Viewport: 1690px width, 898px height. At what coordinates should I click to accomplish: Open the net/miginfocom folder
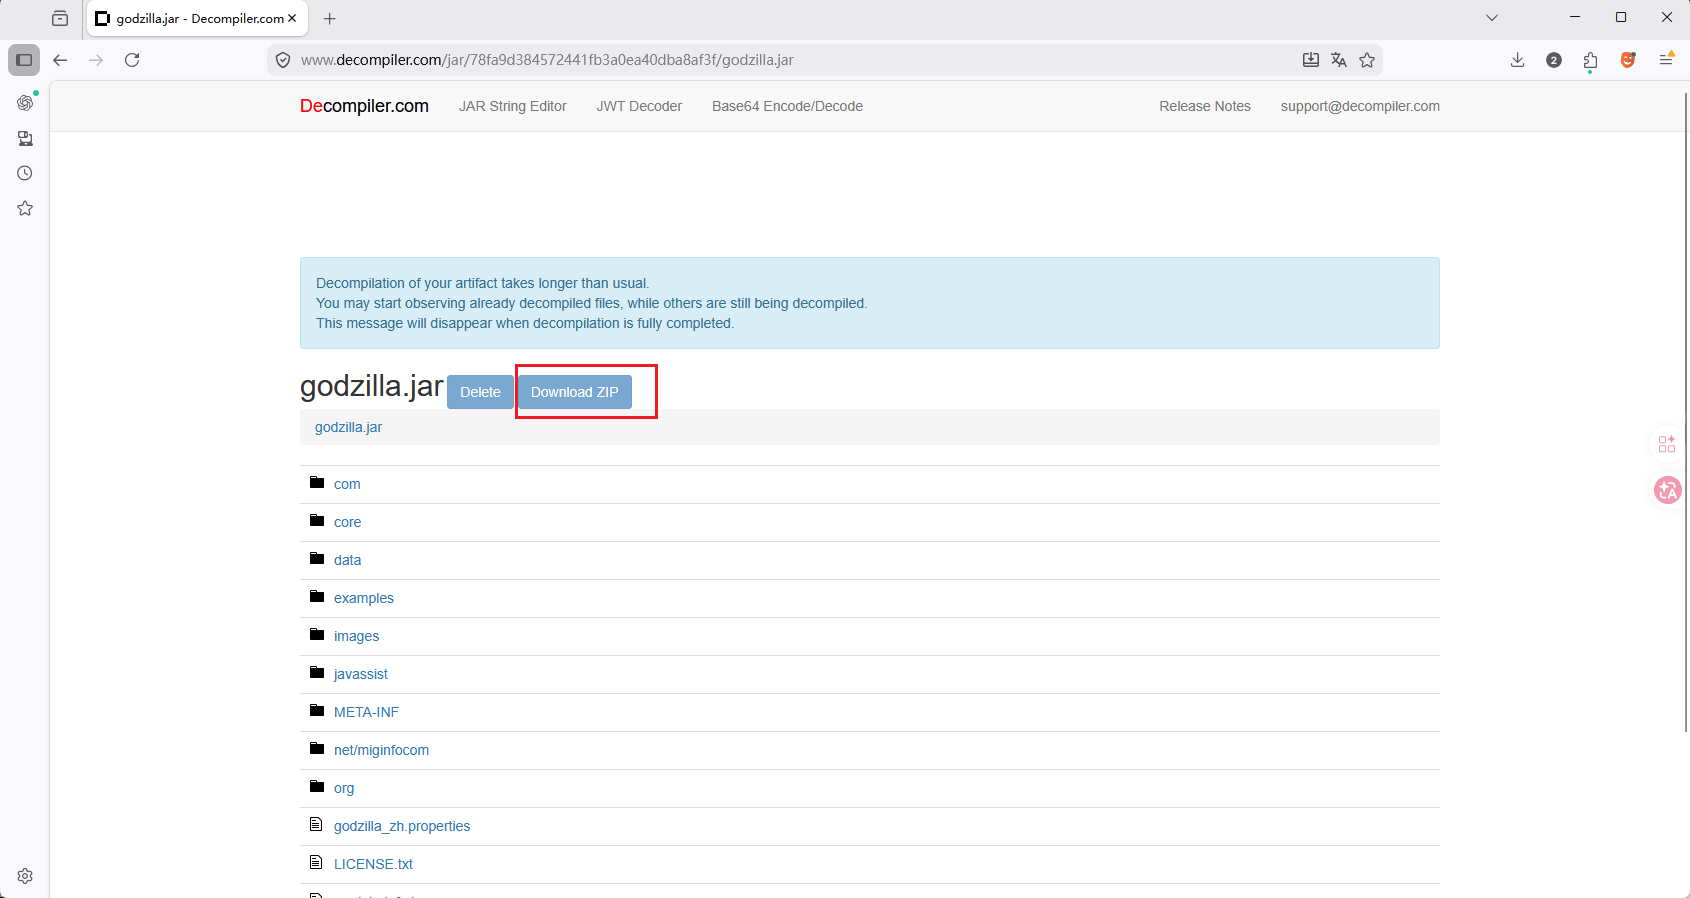381,750
